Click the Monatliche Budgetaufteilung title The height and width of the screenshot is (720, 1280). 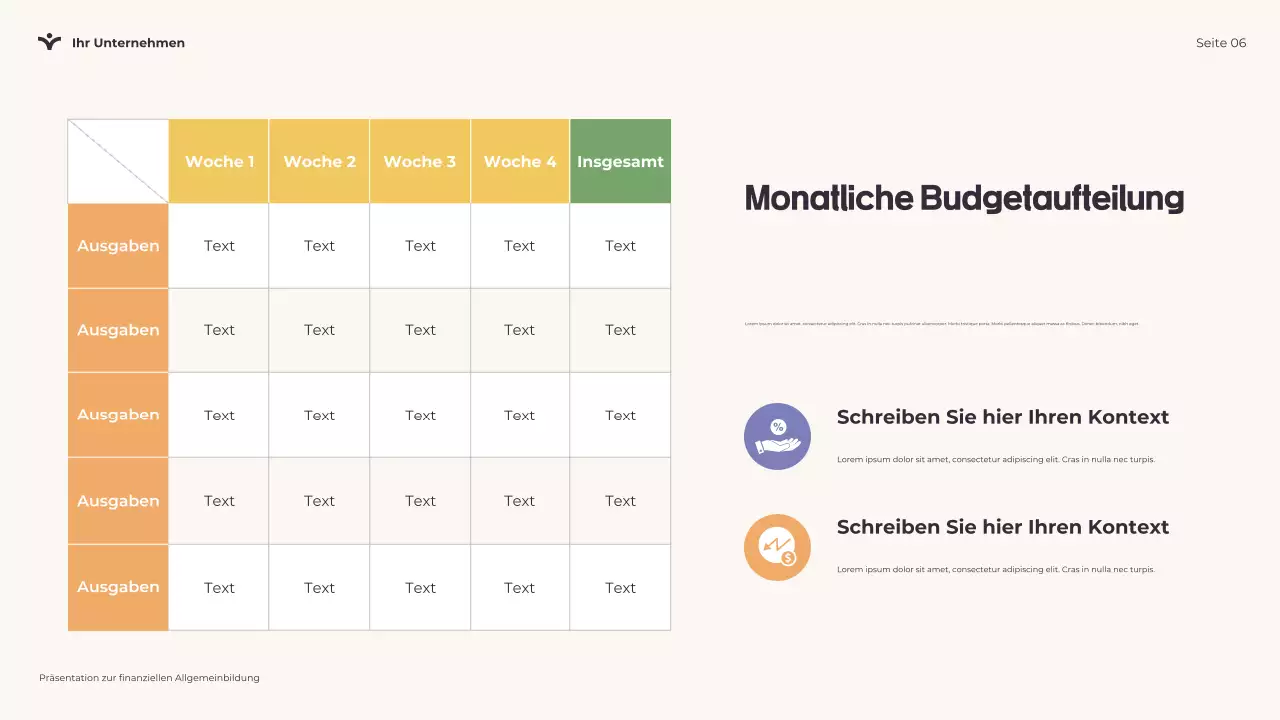[964, 198]
